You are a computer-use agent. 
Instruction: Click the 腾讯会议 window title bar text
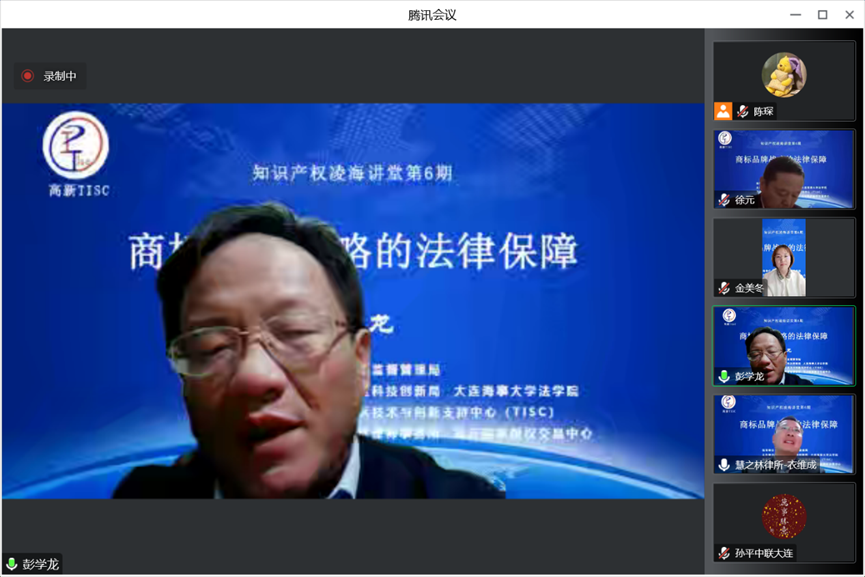(432, 14)
